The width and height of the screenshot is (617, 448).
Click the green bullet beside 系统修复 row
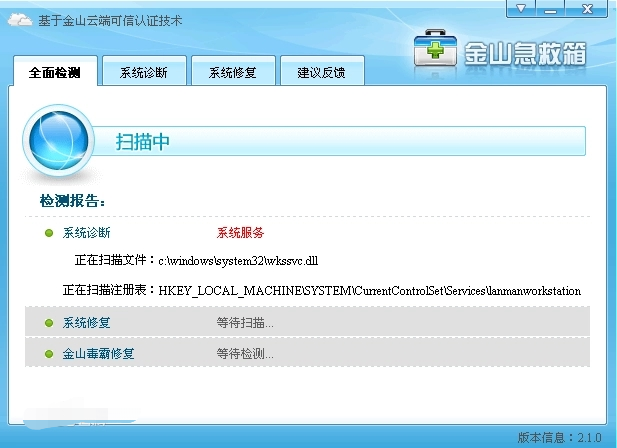(x=49, y=323)
